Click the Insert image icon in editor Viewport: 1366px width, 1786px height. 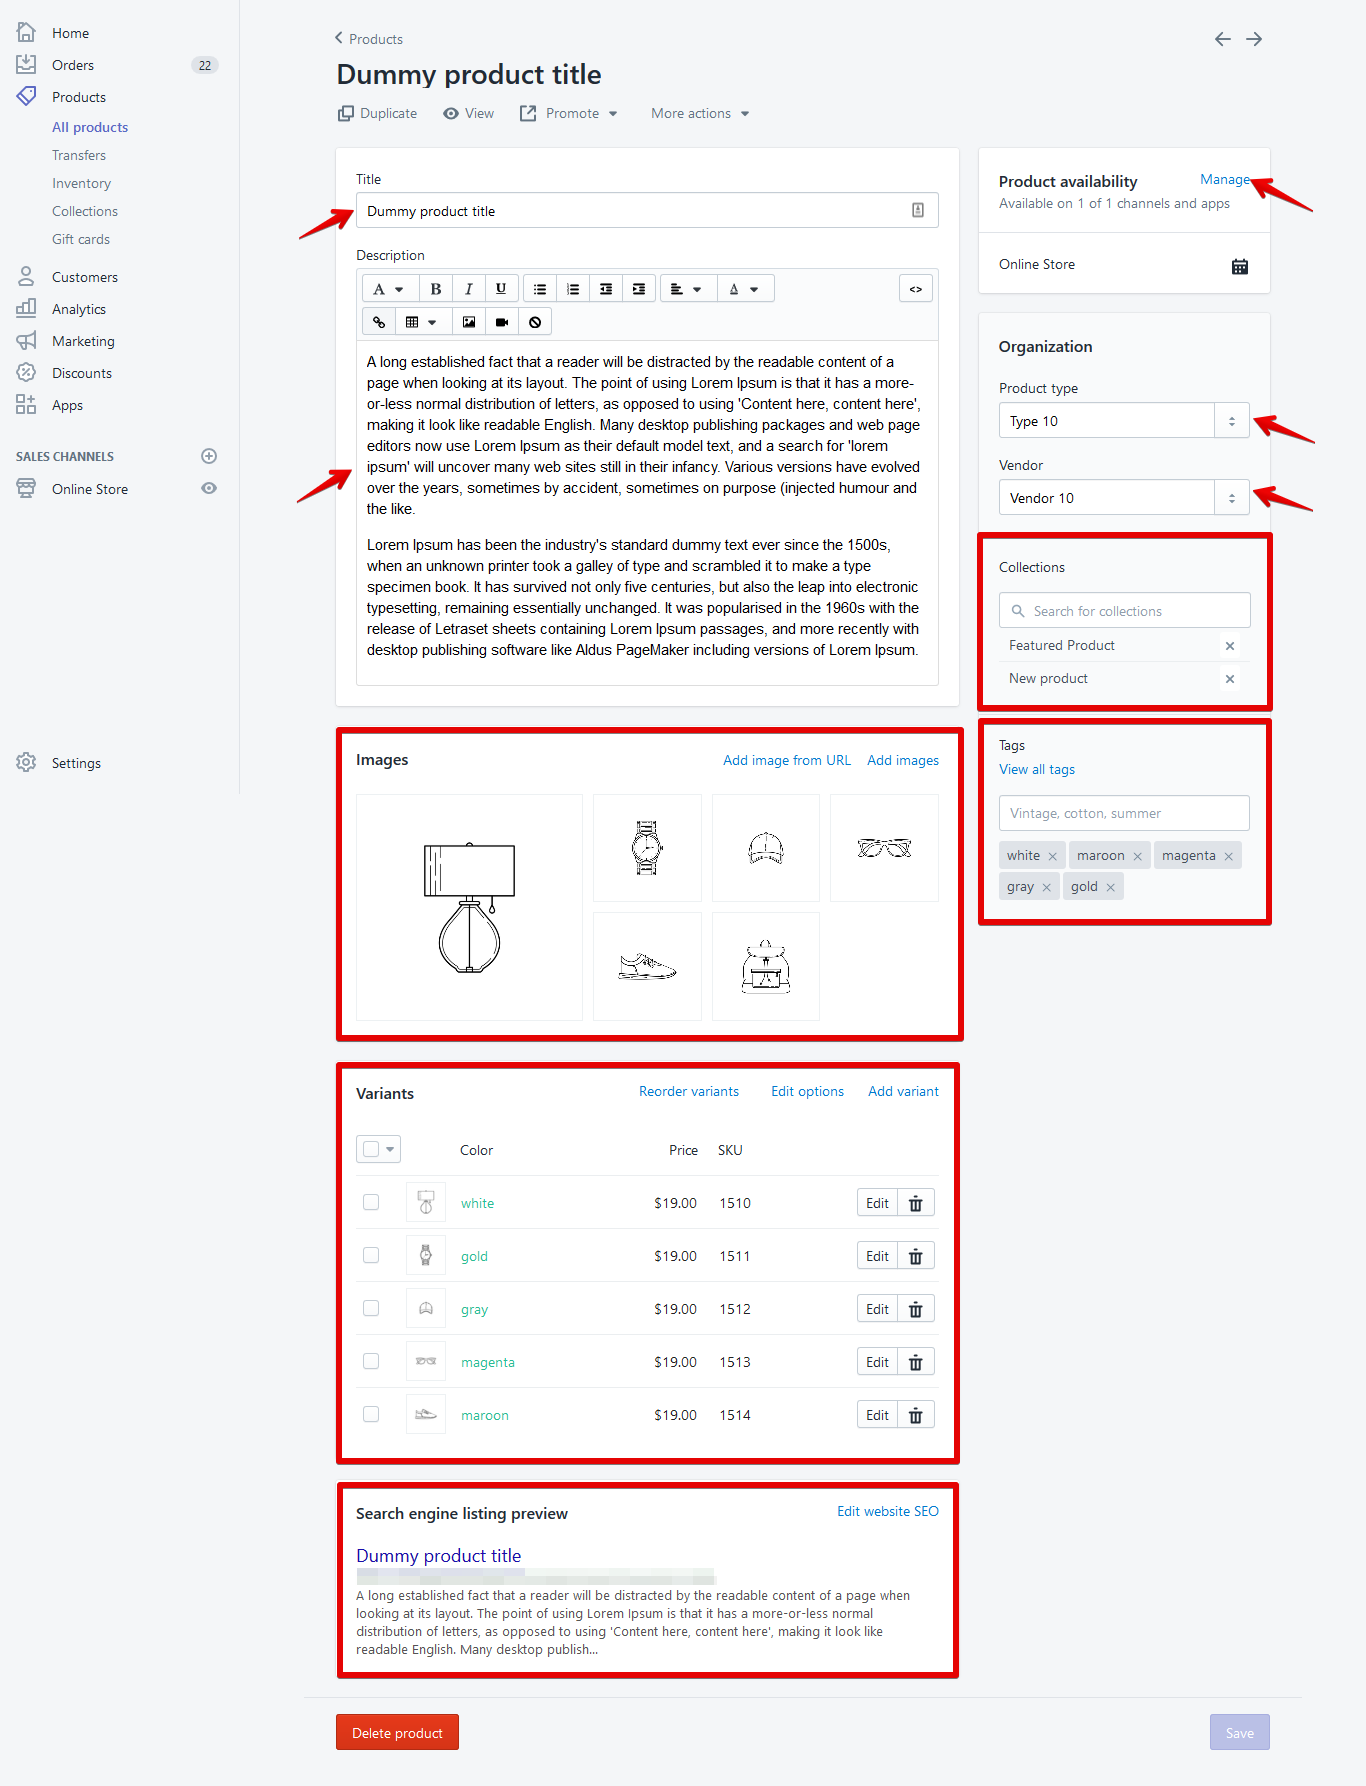tap(469, 322)
